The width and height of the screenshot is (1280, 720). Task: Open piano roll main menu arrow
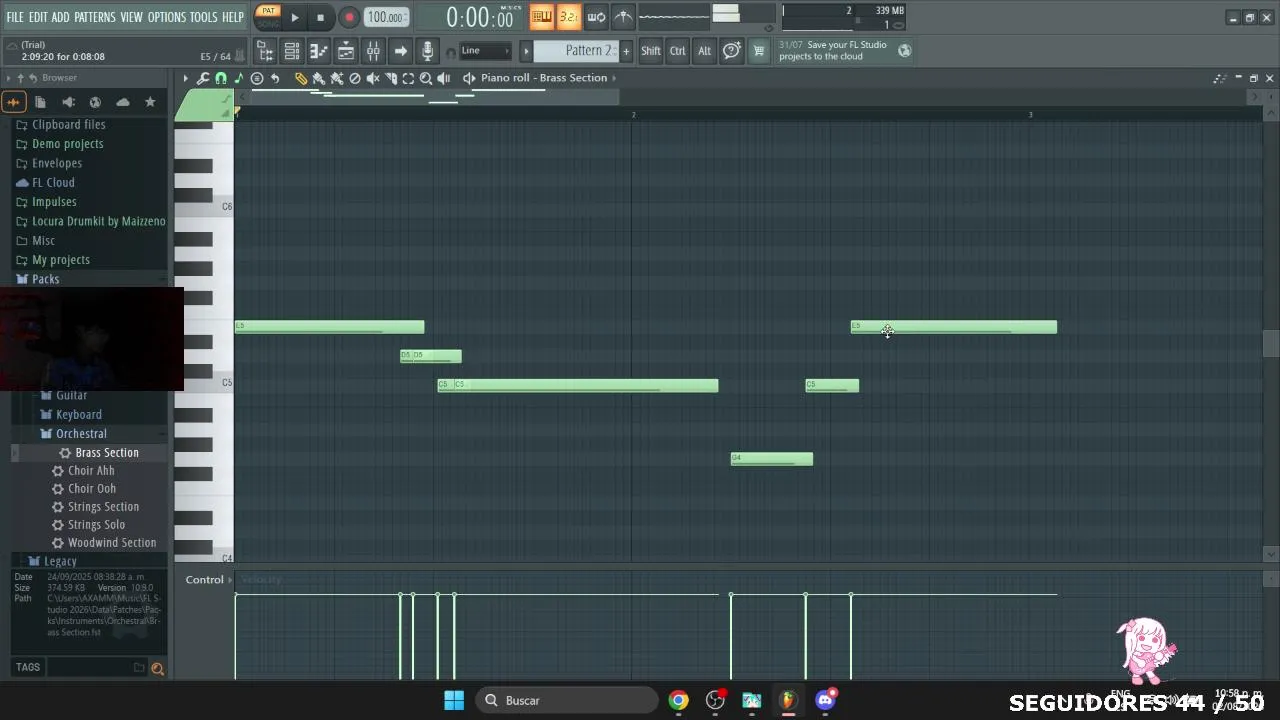pyautogui.click(x=185, y=78)
